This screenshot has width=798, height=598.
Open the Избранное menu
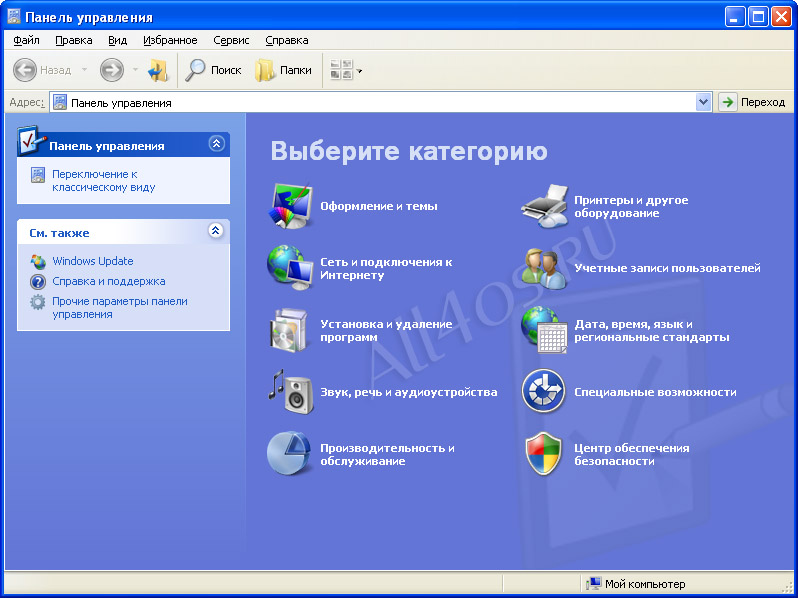tap(170, 40)
